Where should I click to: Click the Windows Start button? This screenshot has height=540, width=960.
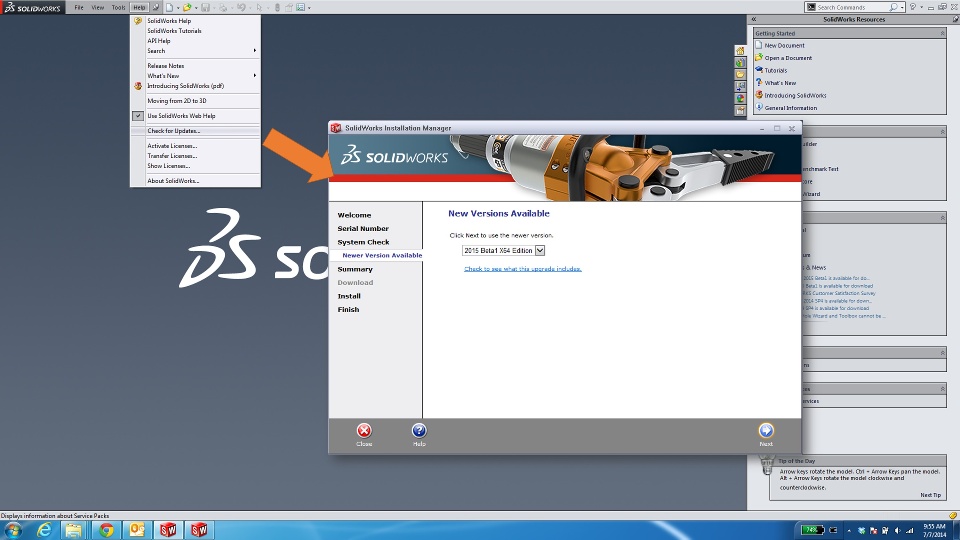coord(13,530)
